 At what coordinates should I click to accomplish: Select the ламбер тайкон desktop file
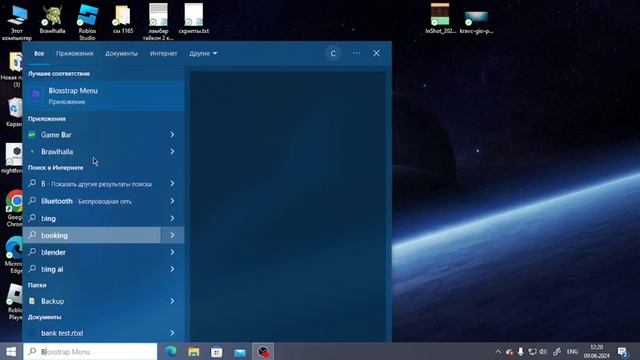158,22
